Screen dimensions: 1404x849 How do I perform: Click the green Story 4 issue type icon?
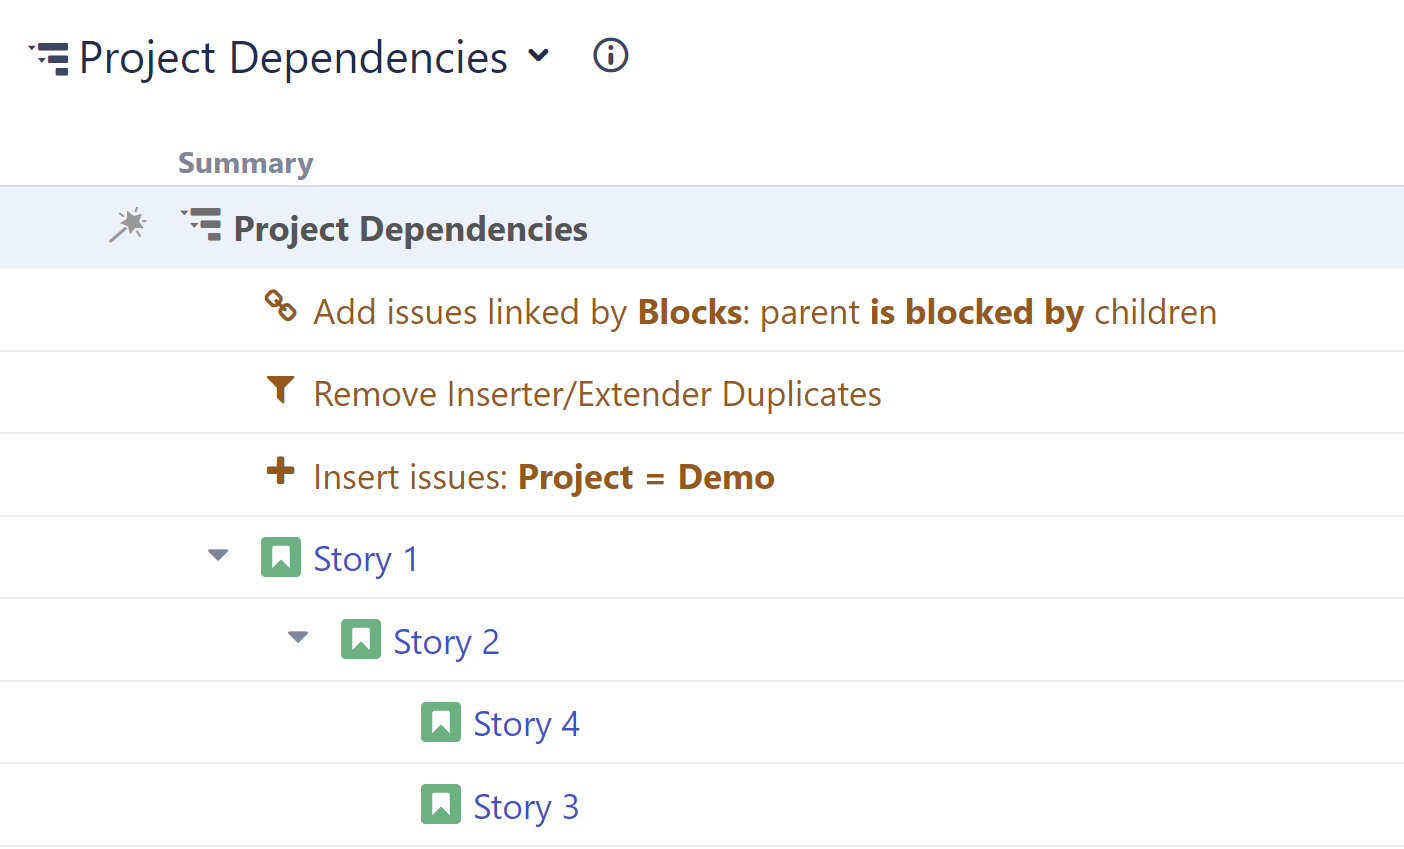441,722
